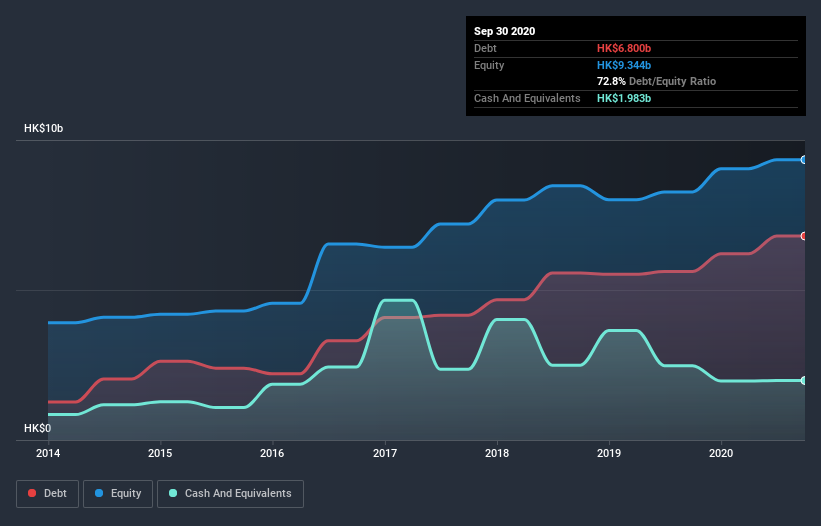Select the 2014 x-axis label

tap(48, 453)
